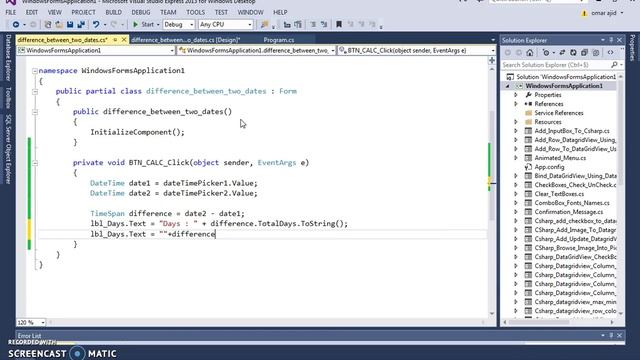Select Clear_TextBoxes.cs file
The height and width of the screenshot is (360, 640).
click(559, 194)
